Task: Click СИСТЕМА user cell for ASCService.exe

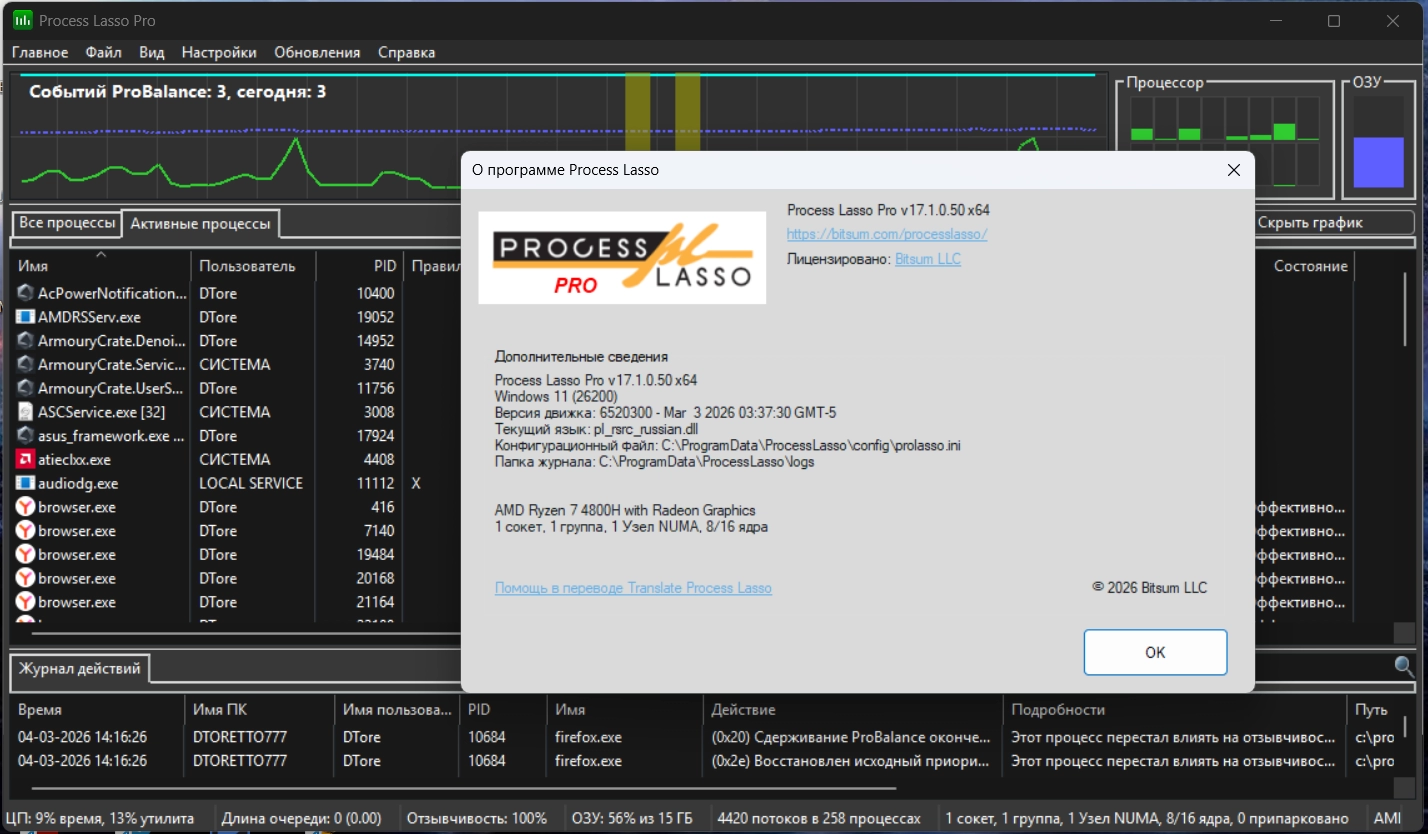Action: click(x=235, y=412)
